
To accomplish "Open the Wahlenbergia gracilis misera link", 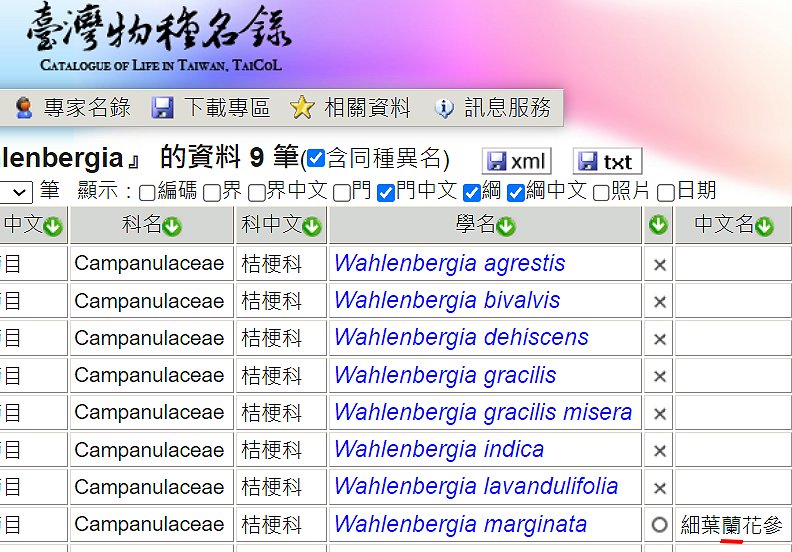I will tap(483, 412).
